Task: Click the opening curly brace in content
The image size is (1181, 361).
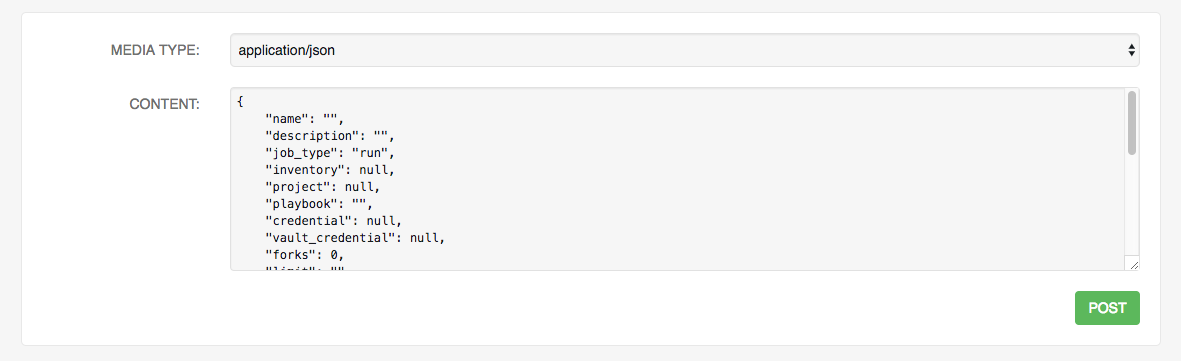Action: 240,101
